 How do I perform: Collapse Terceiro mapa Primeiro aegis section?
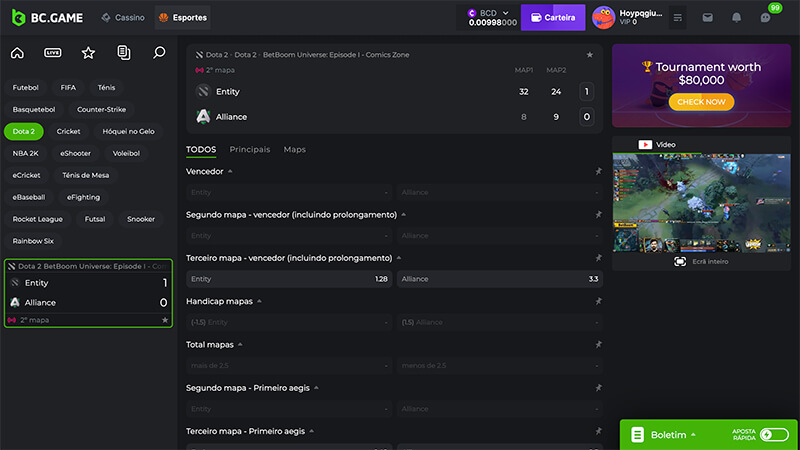(312, 432)
